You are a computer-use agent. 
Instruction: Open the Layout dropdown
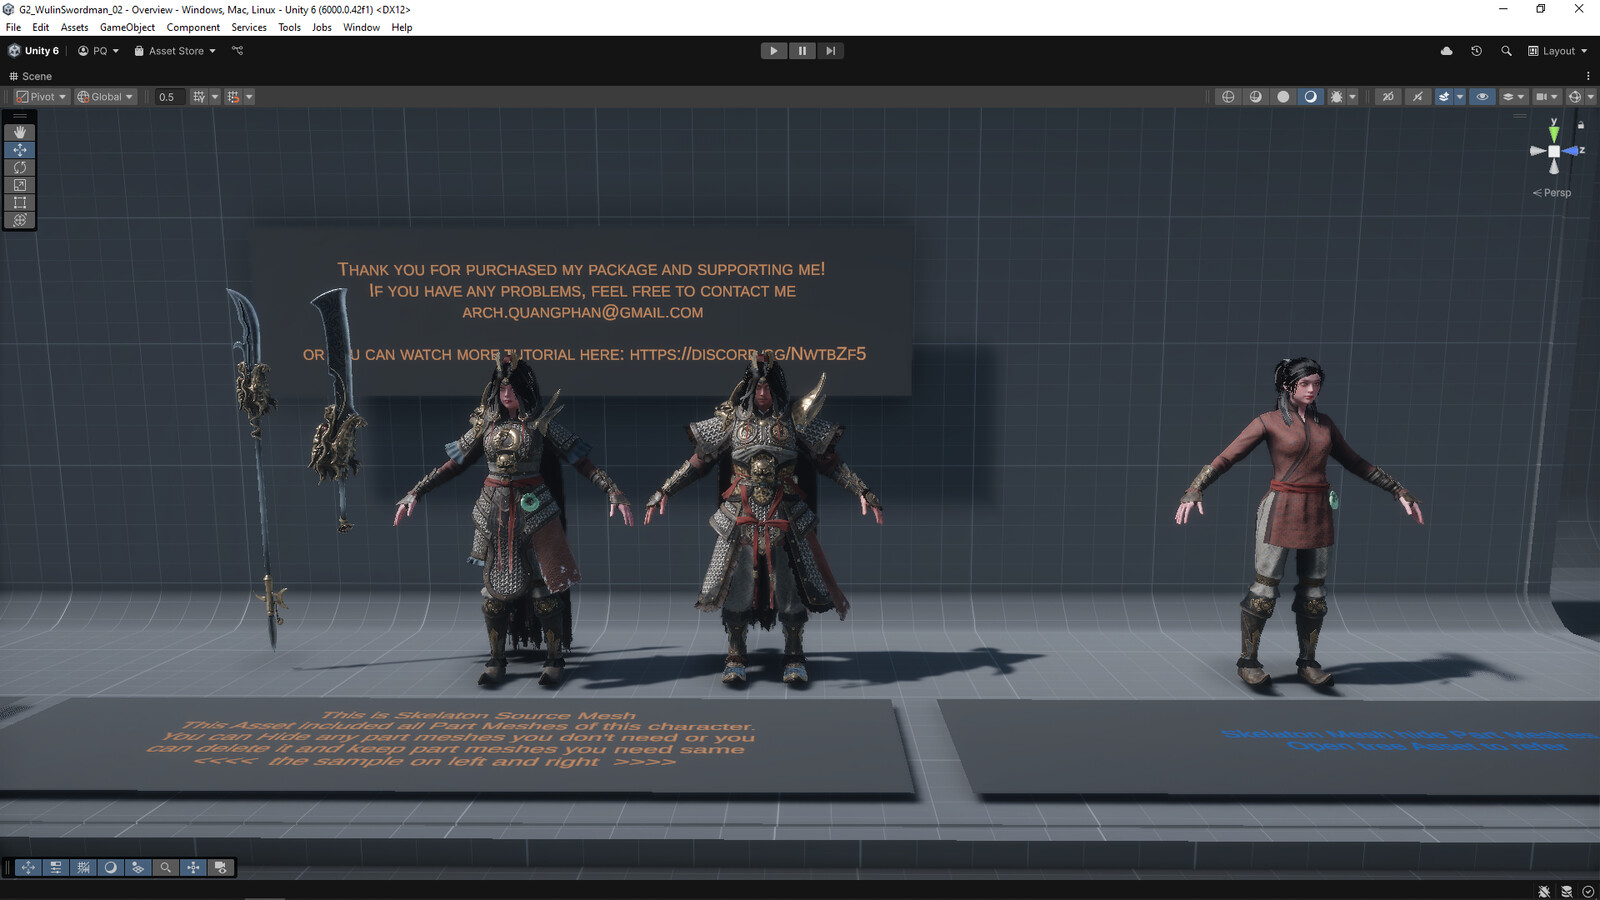click(x=1557, y=51)
